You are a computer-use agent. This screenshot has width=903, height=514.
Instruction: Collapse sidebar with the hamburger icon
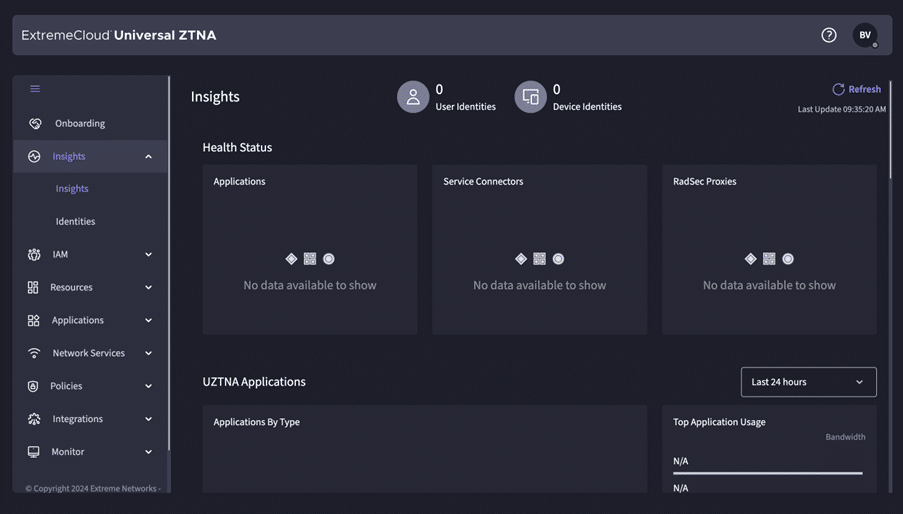[x=35, y=89]
